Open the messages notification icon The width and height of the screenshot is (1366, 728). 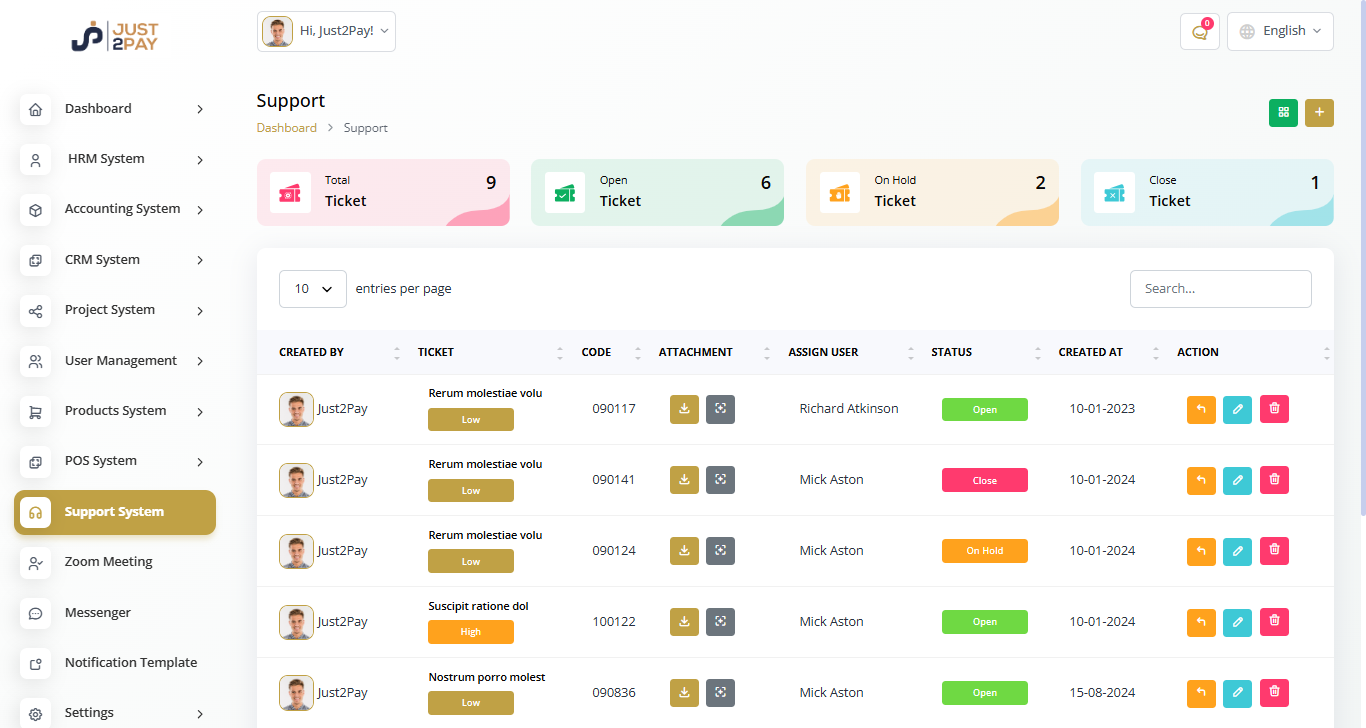pyautogui.click(x=1199, y=31)
